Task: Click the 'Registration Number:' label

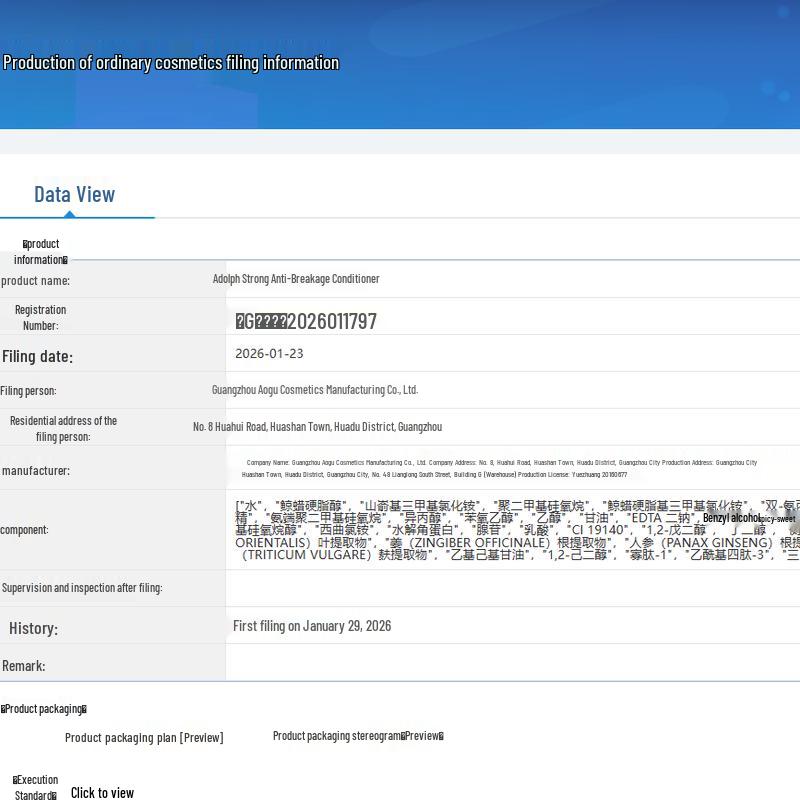Action: pyautogui.click(x=40, y=317)
